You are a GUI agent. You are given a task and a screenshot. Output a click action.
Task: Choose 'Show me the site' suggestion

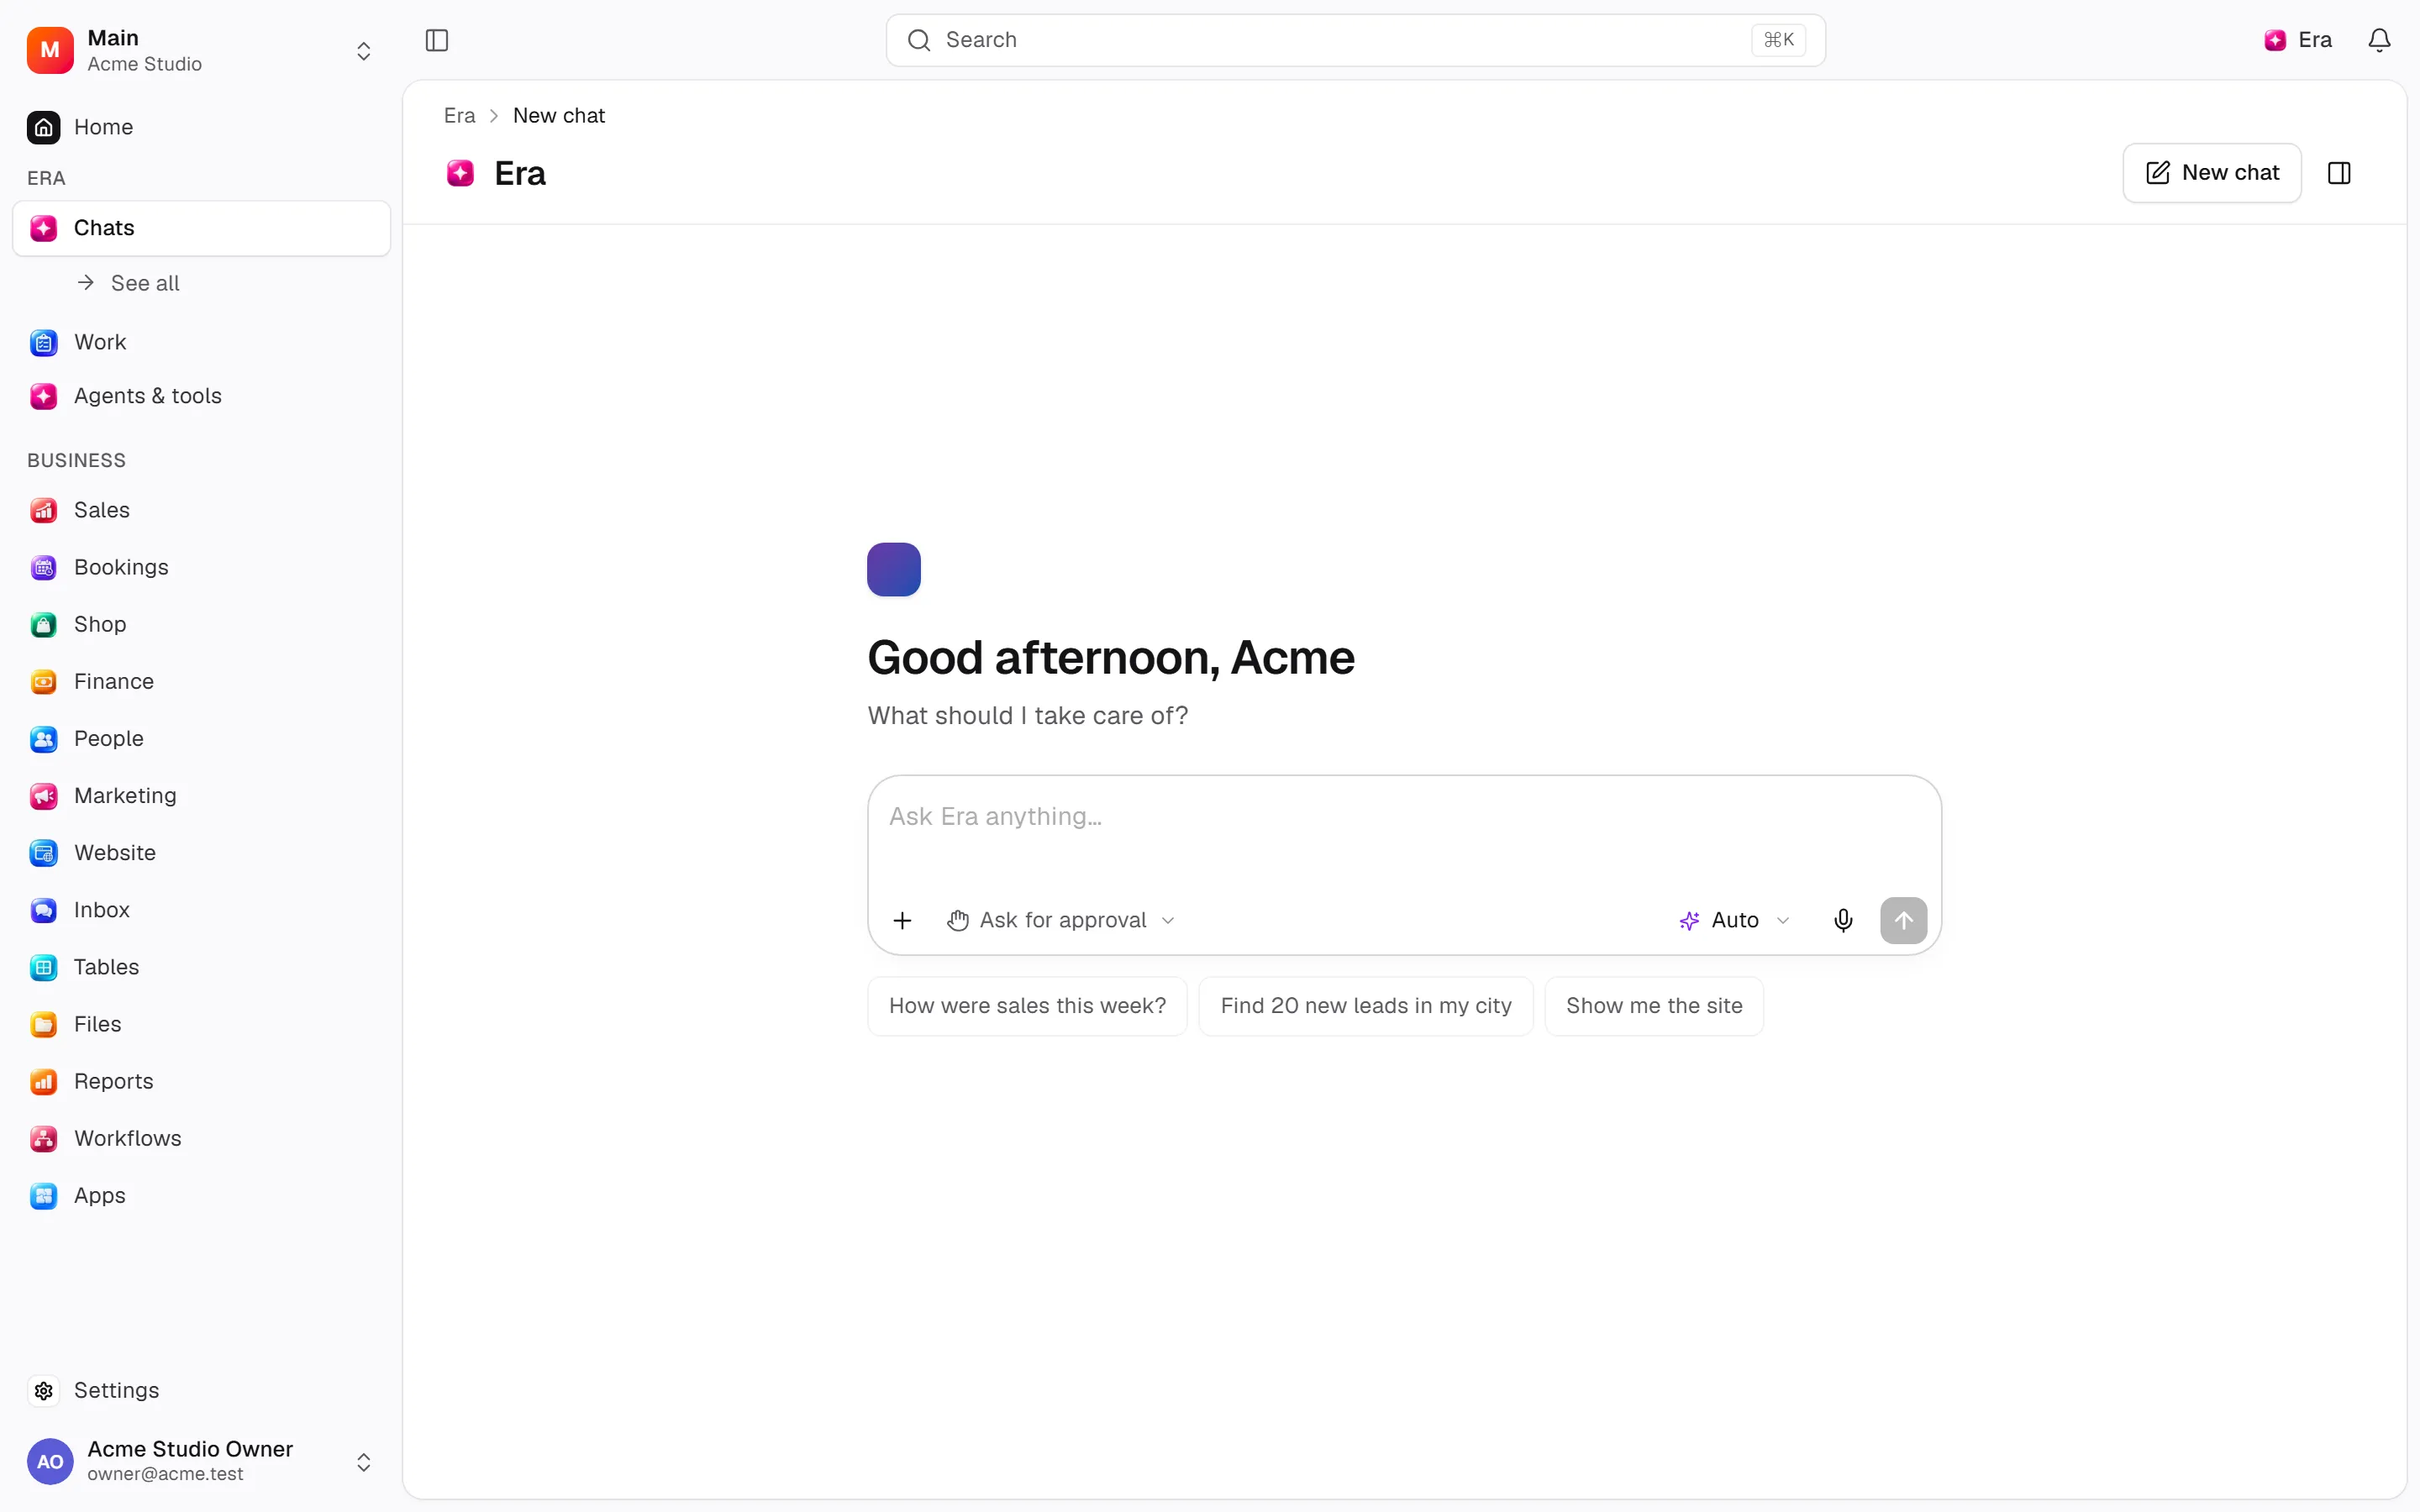[x=1654, y=1006]
